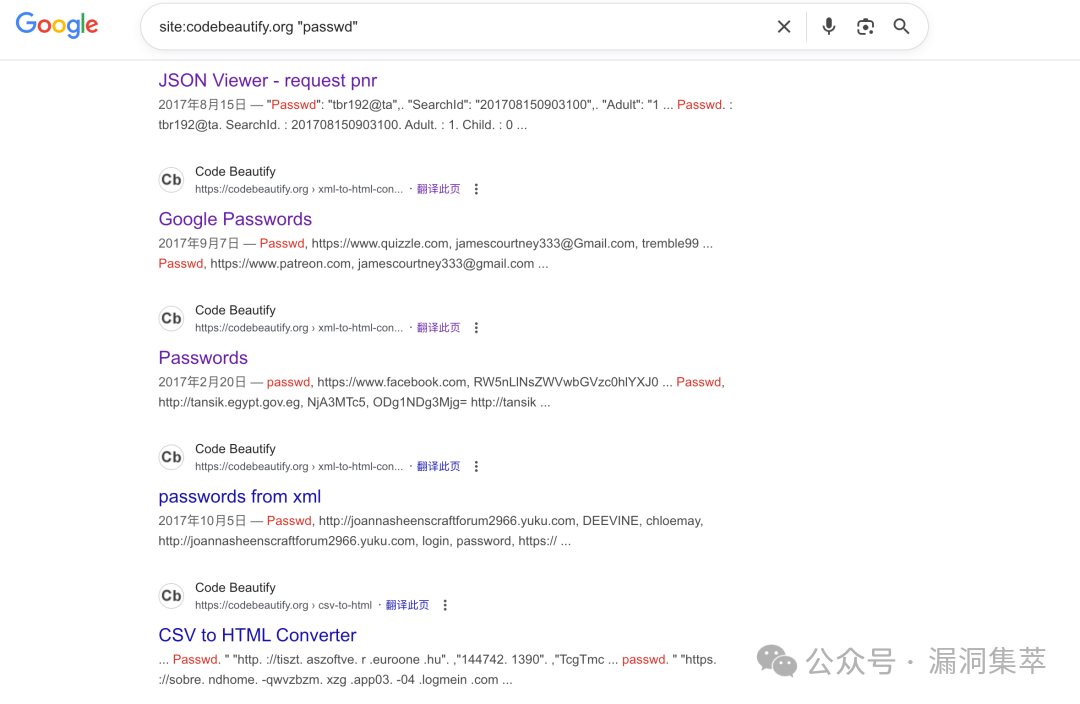Click the 2017年8月15日 date in the first snippet

point(202,105)
